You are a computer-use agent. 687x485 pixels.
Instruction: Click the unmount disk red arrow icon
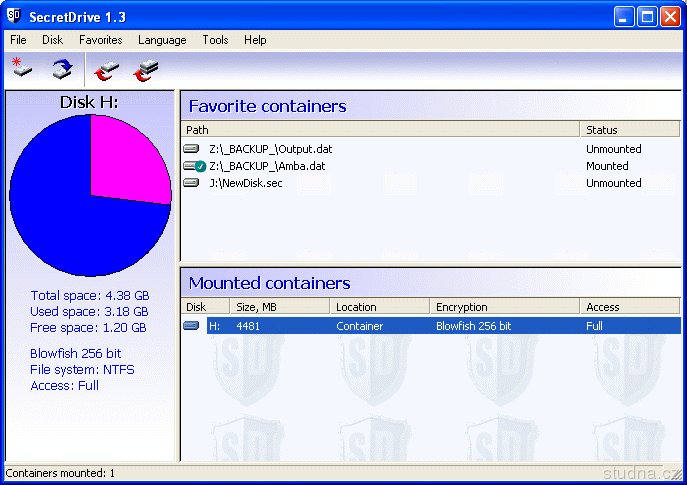click(107, 69)
